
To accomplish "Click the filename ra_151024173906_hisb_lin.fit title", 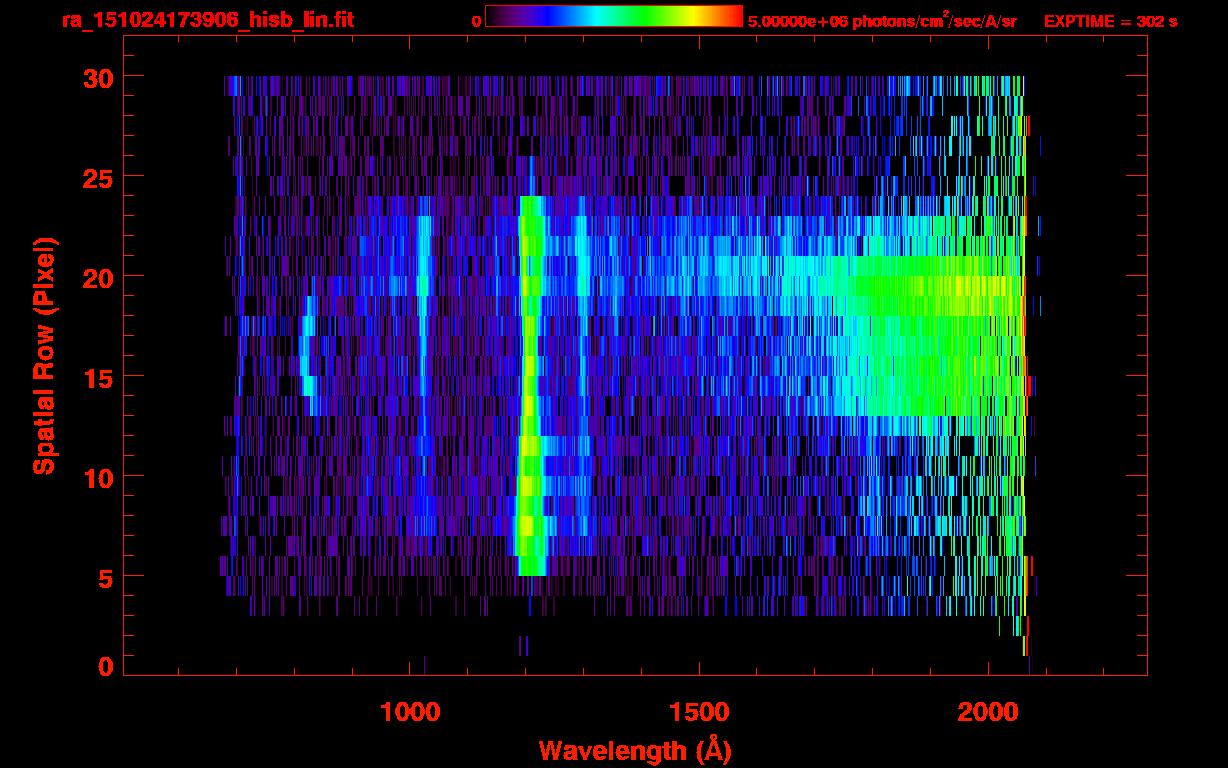I will pyautogui.click(x=207, y=20).
